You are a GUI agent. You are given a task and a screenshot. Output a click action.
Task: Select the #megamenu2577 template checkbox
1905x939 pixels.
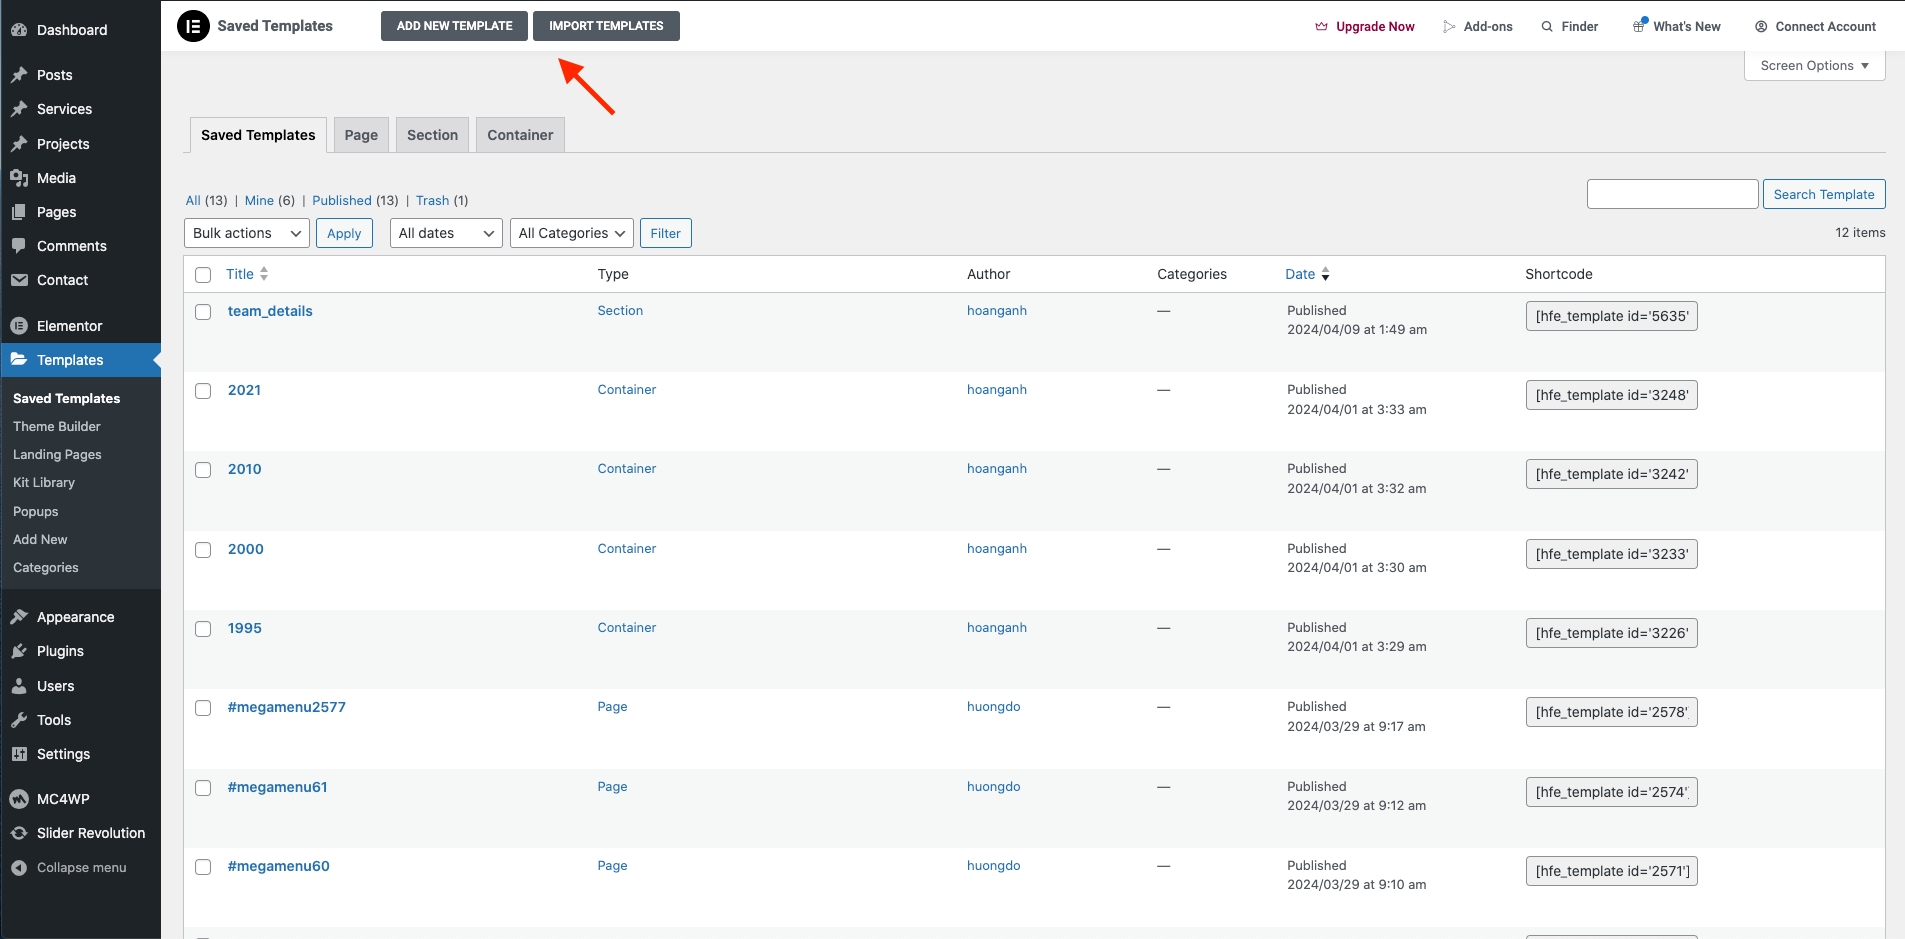click(203, 708)
